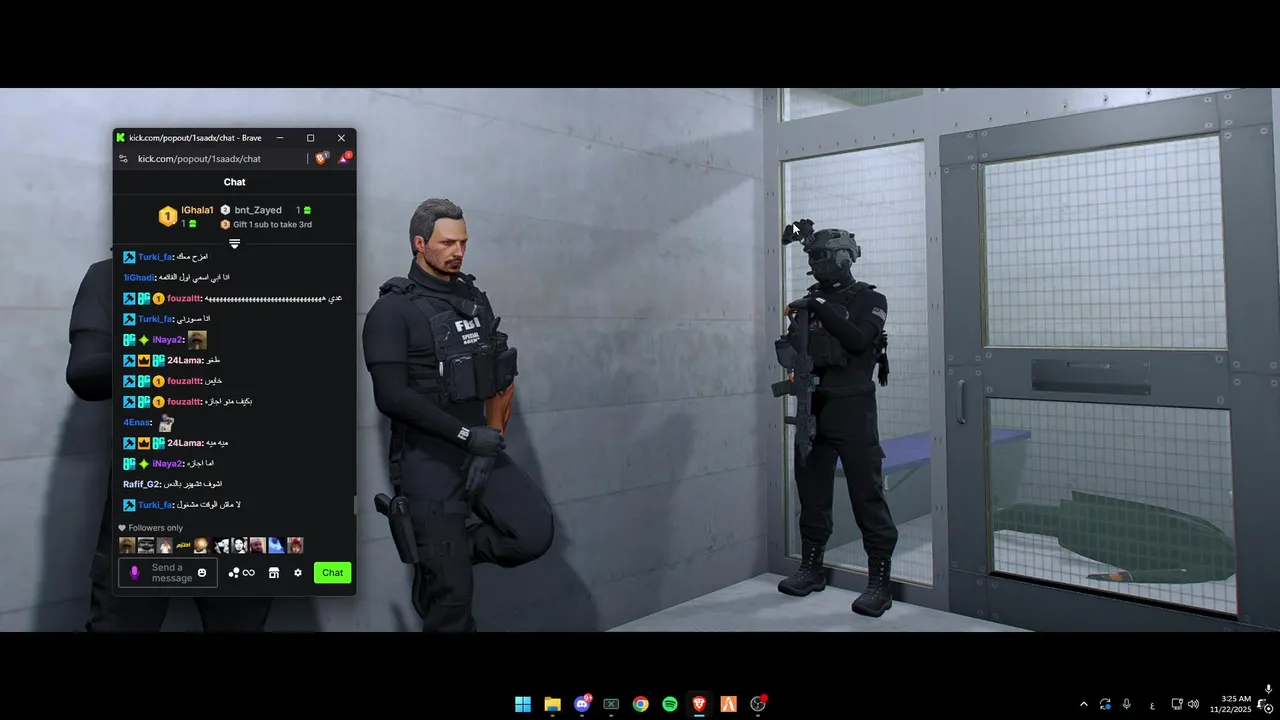Insert the yellow Arabic text emote

coord(184,545)
